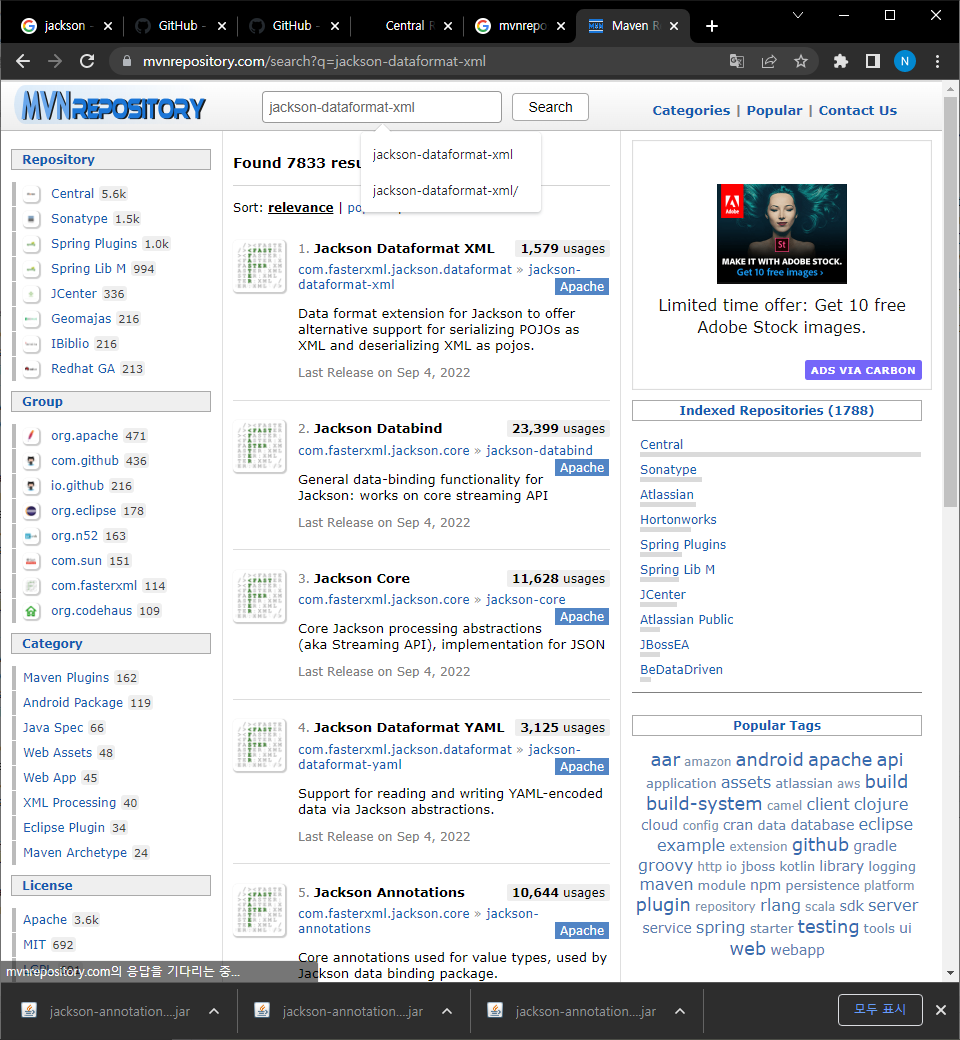Open the profile avatar N

pyautogui.click(x=904, y=61)
